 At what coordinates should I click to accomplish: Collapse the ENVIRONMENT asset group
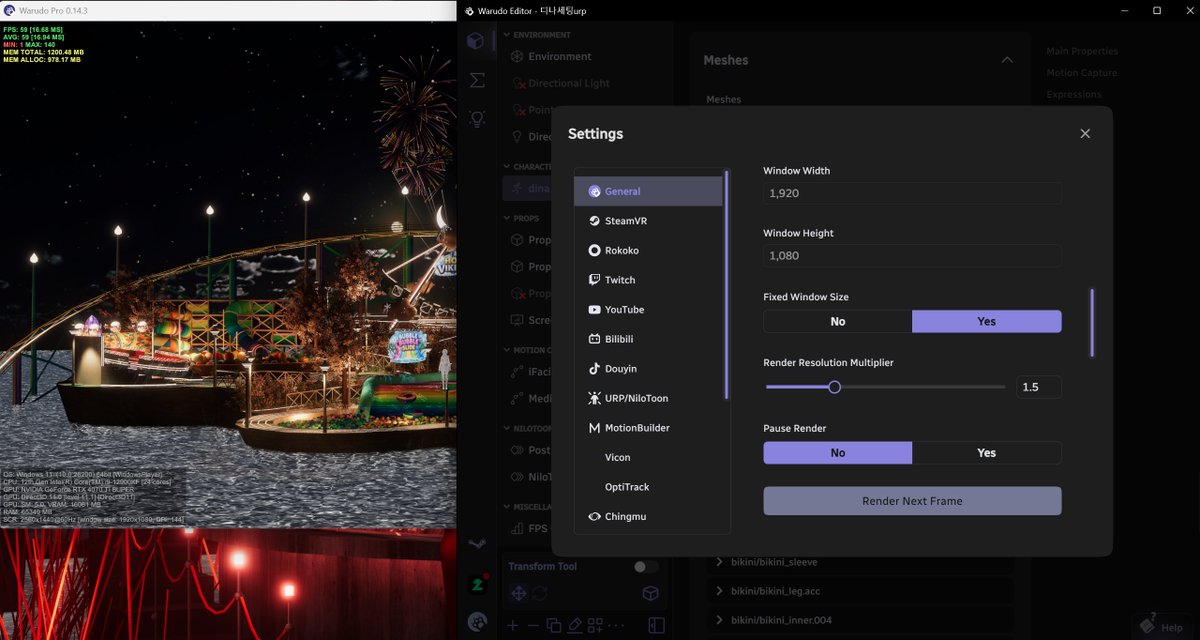(507, 35)
